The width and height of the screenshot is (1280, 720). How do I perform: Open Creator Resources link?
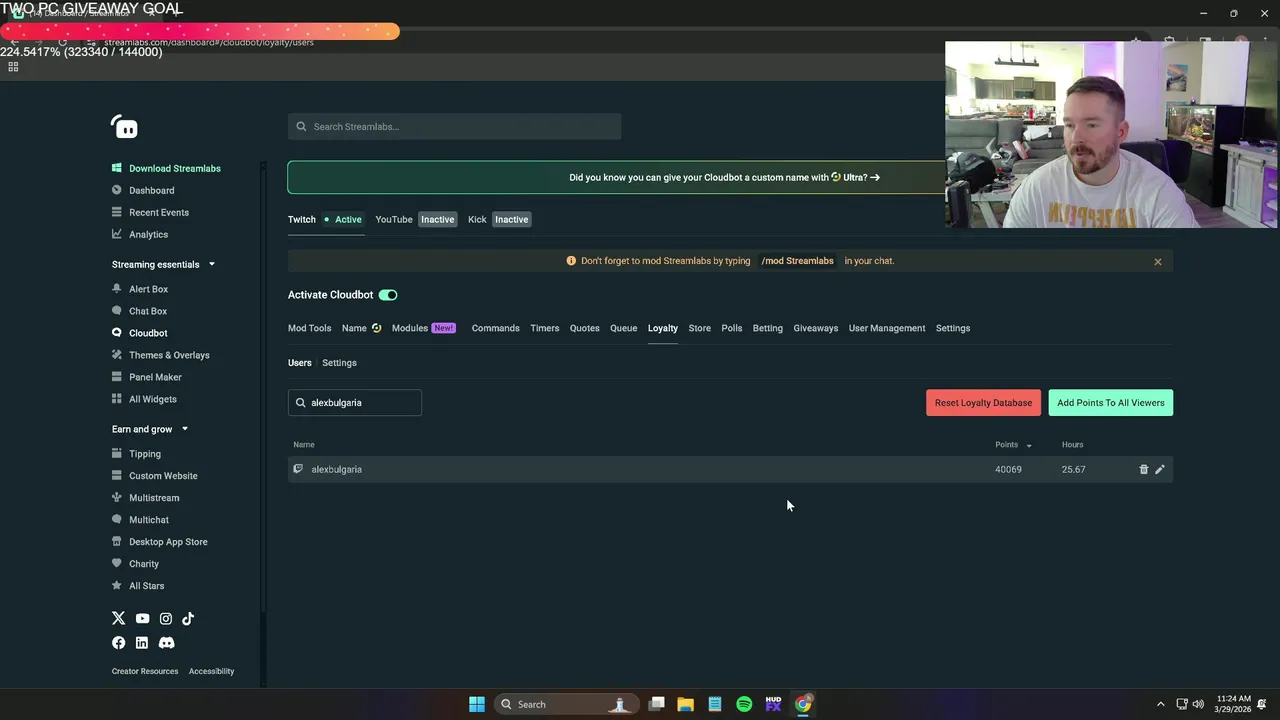(x=145, y=671)
